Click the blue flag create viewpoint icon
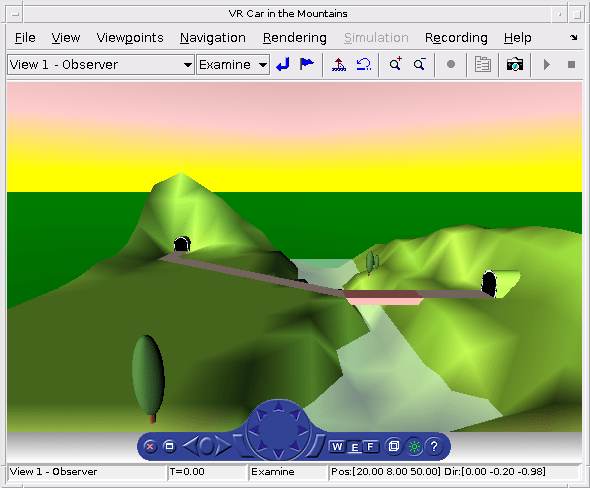Screen dimensions: 590x488 pos(307,64)
